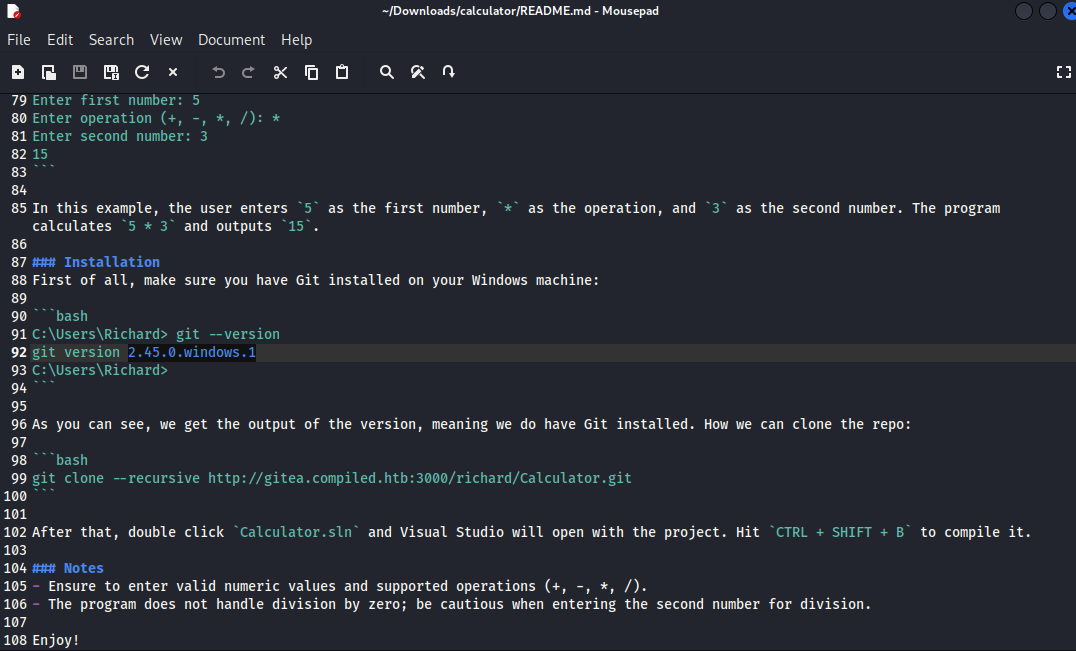Close the current document tab icon

(x=173, y=72)
